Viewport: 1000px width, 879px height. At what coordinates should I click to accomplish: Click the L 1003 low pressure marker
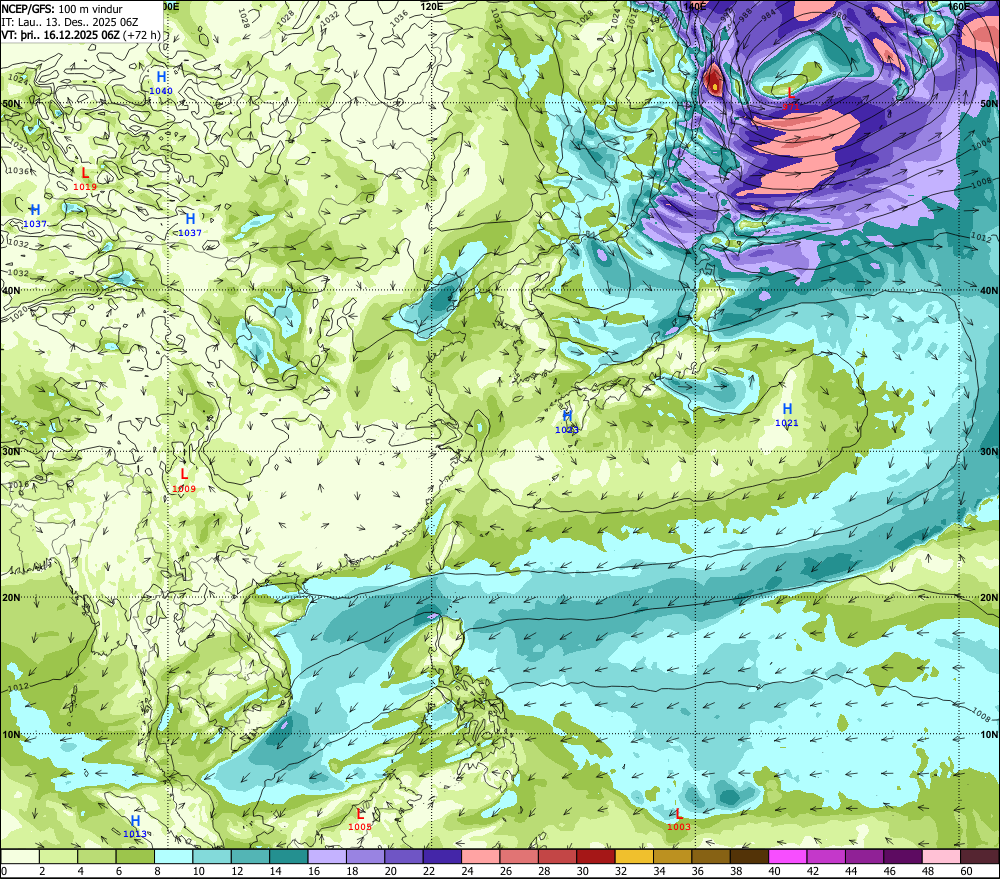679,820
